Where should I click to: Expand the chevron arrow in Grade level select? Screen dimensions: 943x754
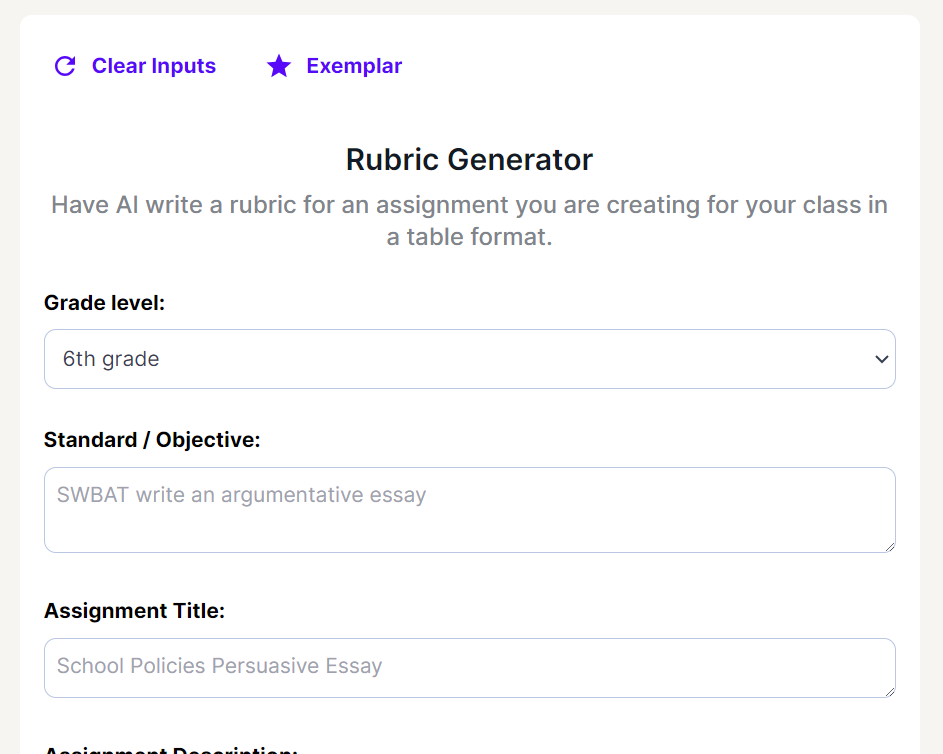click(x=881, y=359)
